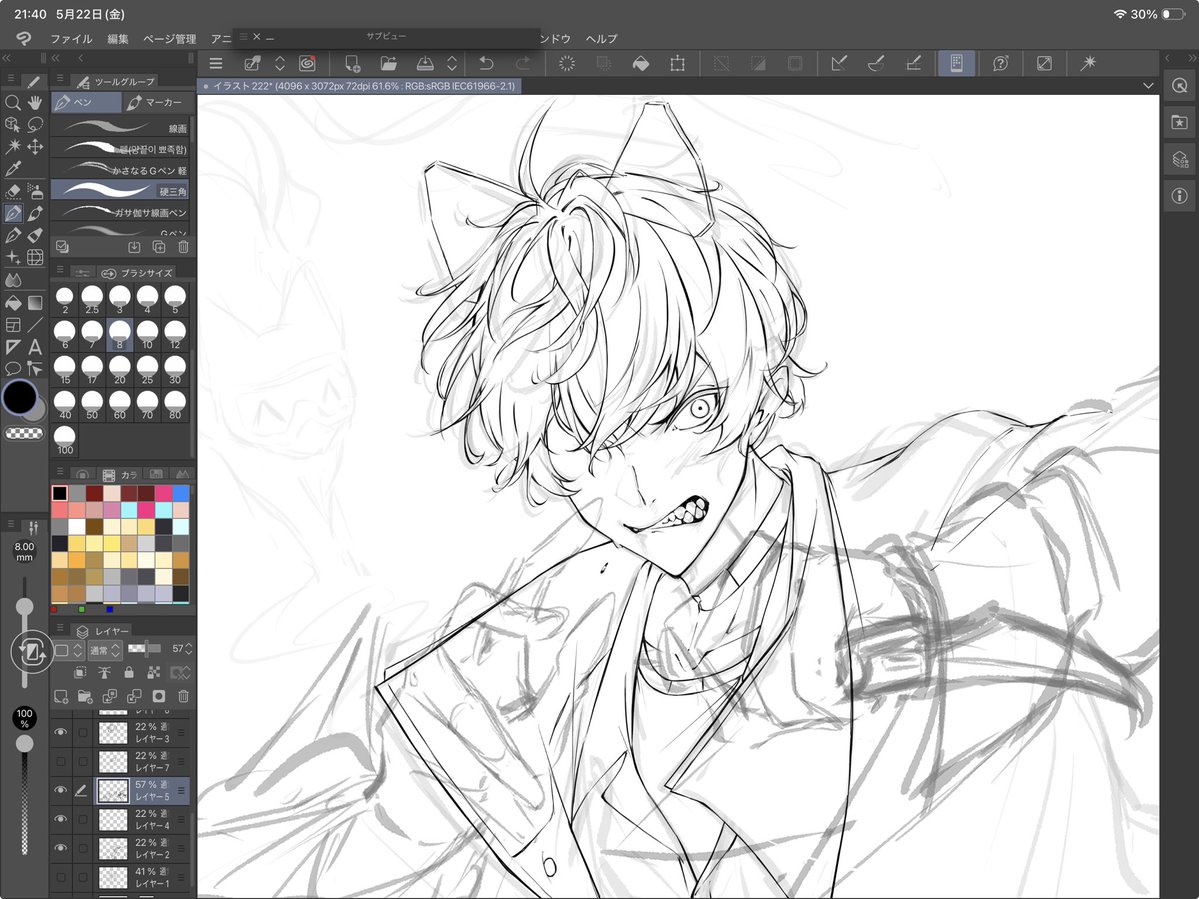1199x899 pixels.
Task: Open ヘルプ menu
Action: tap(601, 38)
